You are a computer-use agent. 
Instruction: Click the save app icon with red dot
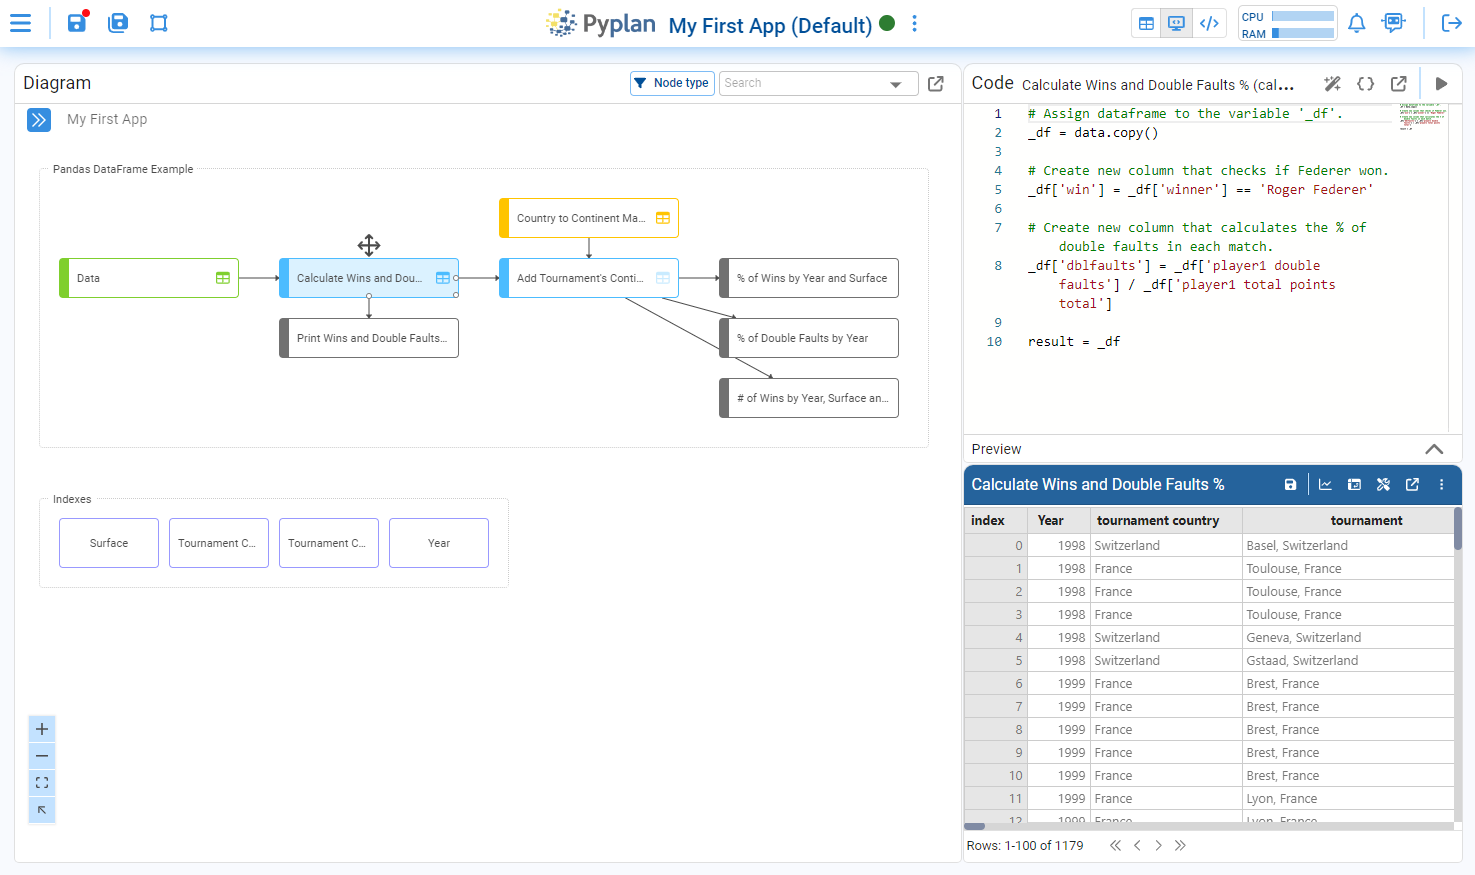point(77,22)
